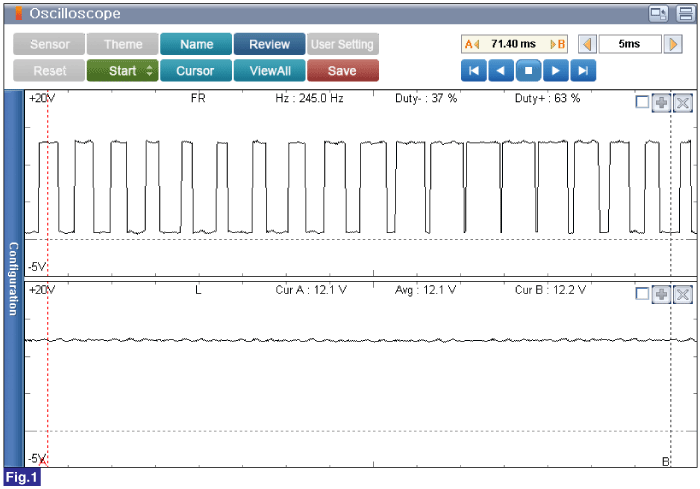Click the 71.40 ms cursor time readout
The height and width of the screenshot is (489, 700).
[x=513, y=44]
